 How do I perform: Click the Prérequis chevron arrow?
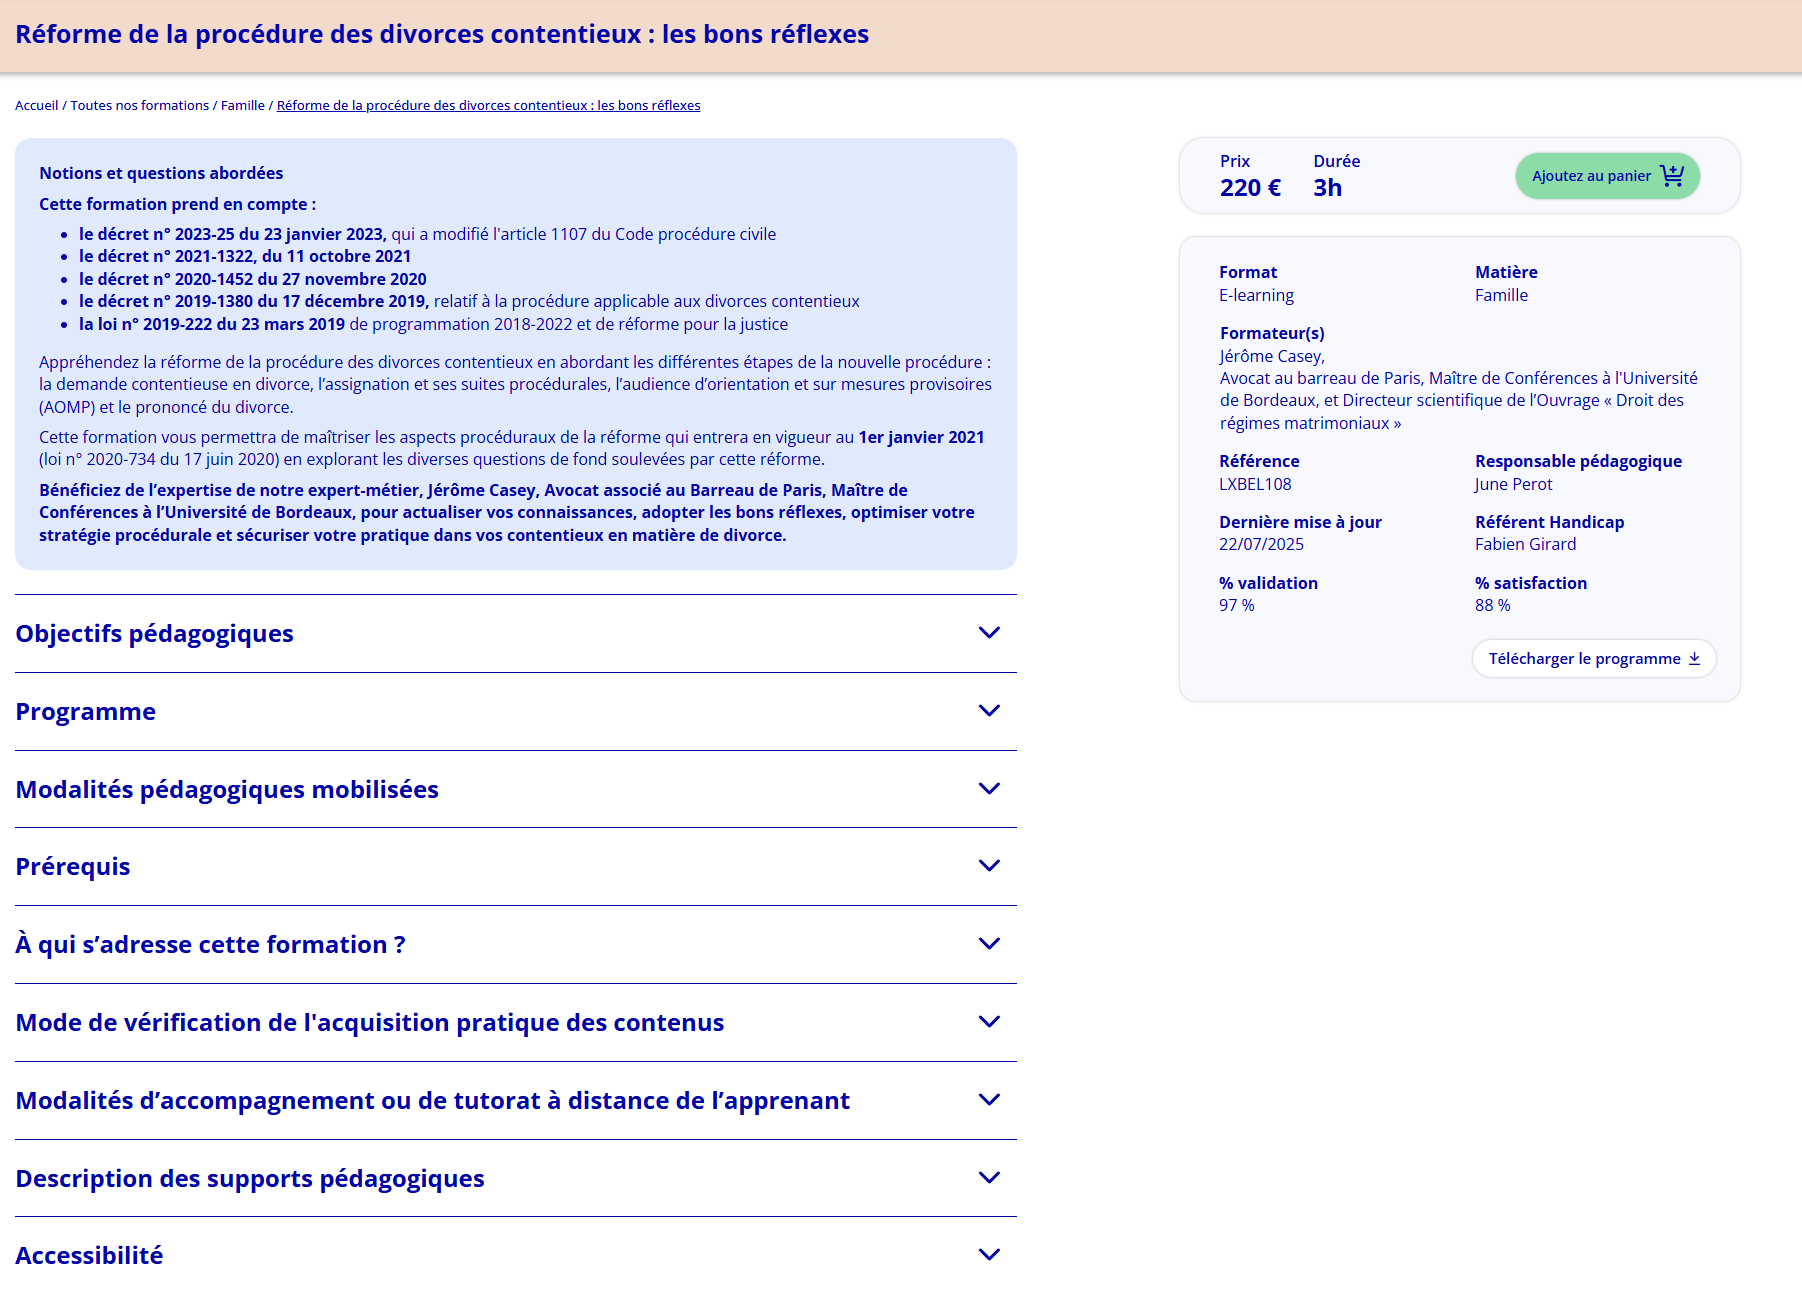pos(988,866)
